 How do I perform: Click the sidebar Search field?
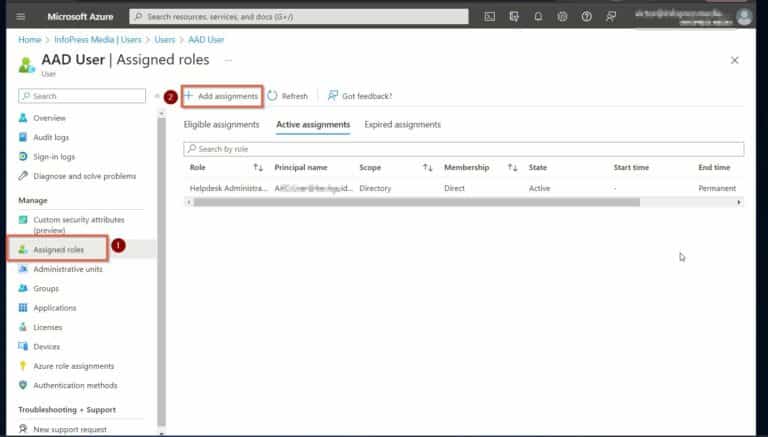82,96
